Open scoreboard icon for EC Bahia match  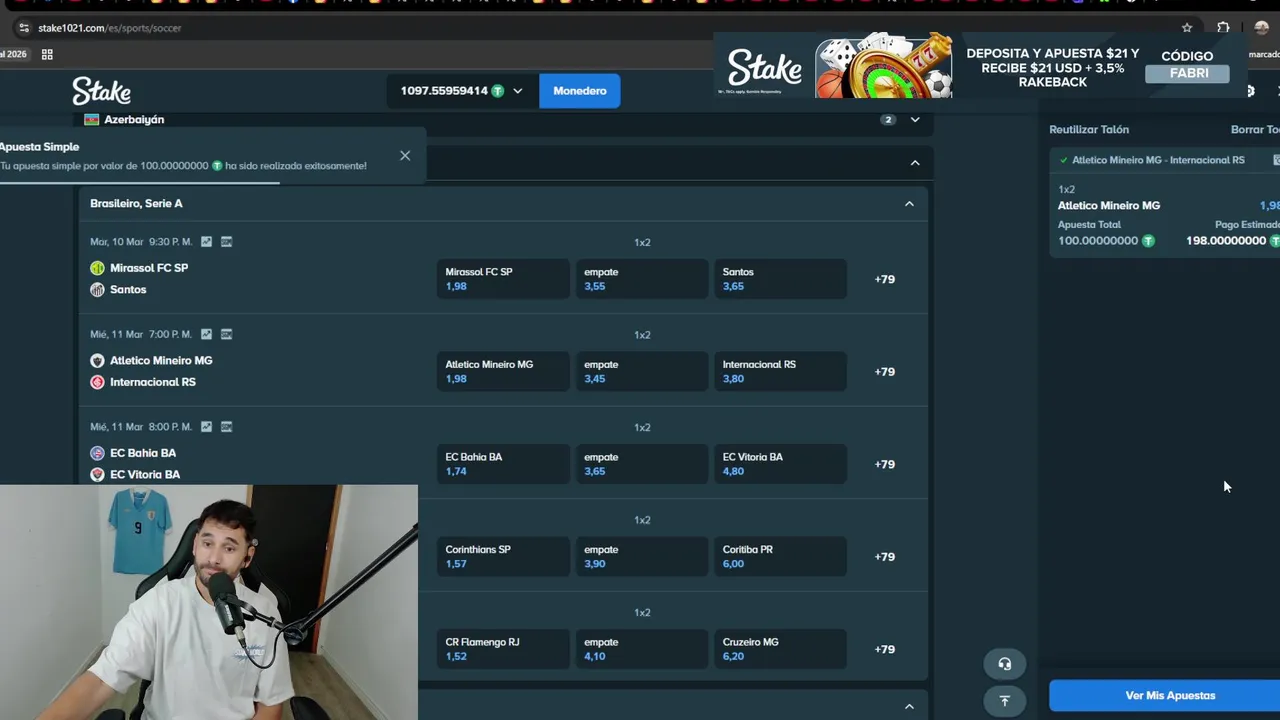point(226,426)
